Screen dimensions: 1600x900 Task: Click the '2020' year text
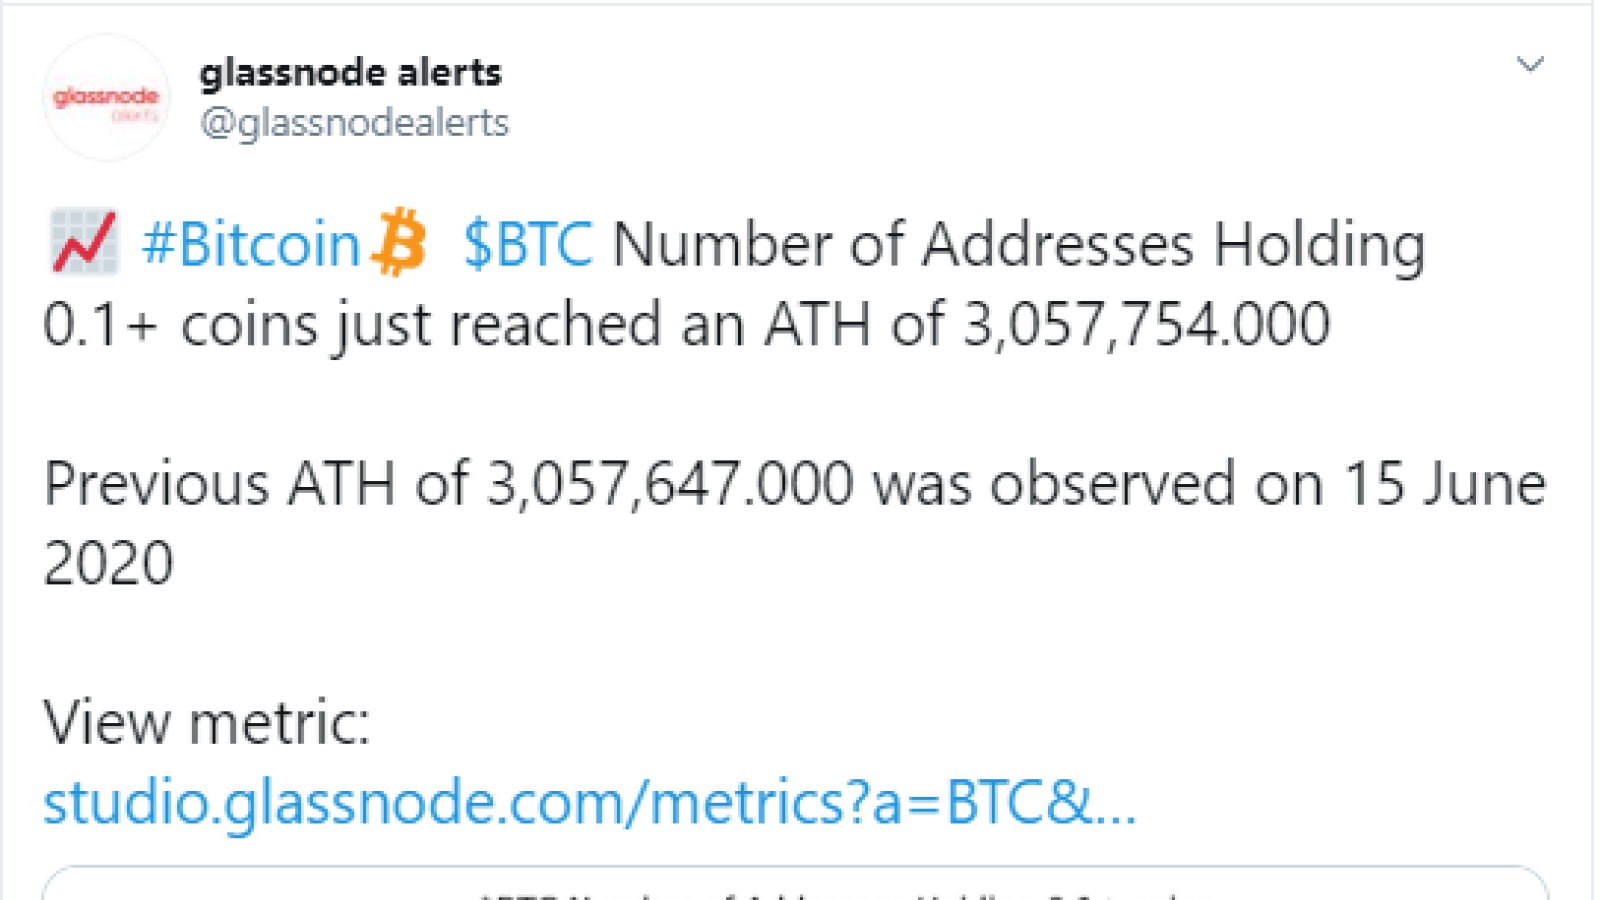(109, 563)
